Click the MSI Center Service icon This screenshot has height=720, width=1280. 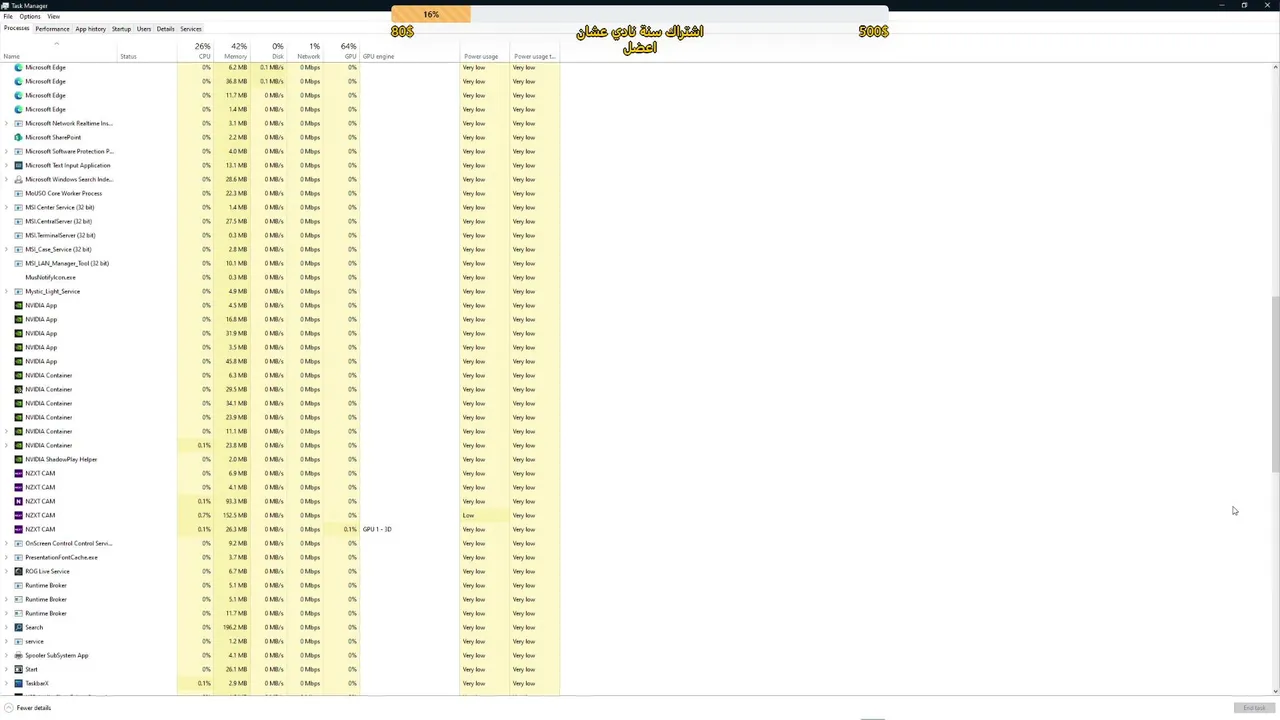pos(18,207)
